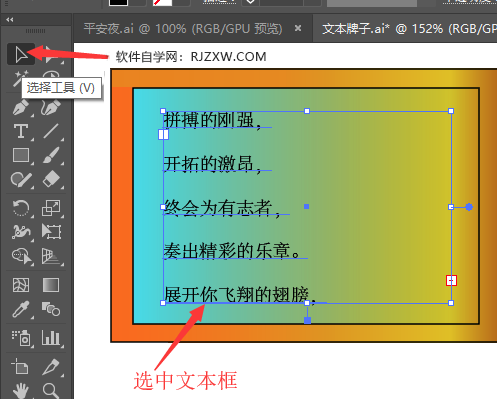Click the top-center handle of text box
Viewport: 497px width, 399px height.
click(x=307, y=111)
